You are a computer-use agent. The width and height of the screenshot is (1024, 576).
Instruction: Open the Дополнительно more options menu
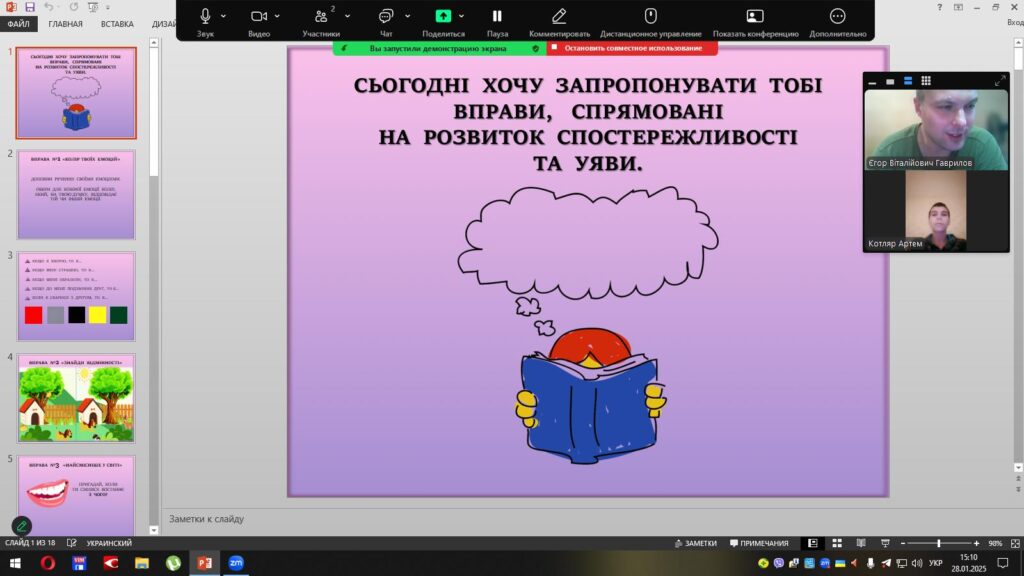pos(837,16)
